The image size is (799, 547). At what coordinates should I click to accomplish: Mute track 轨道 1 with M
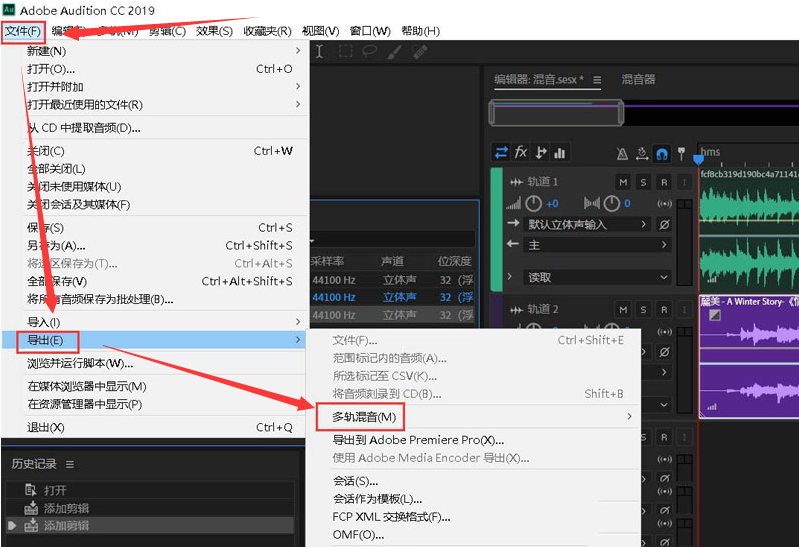(623, 183)
